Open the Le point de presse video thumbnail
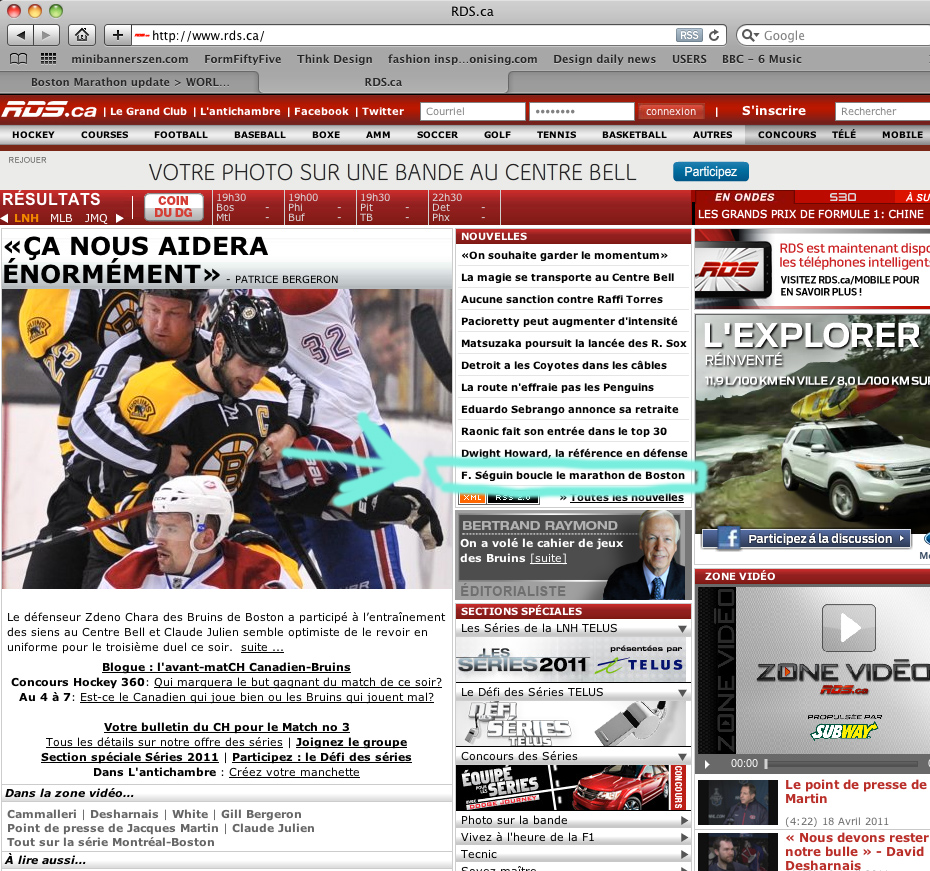 [x=737, y=803]
